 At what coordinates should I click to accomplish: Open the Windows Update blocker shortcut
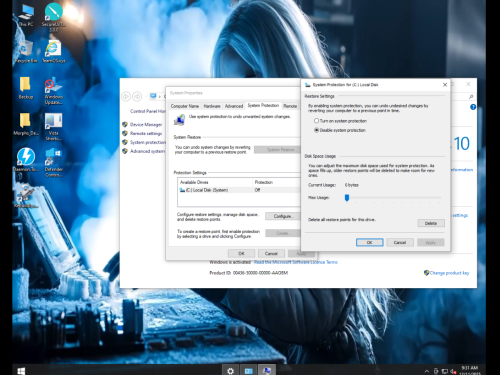click(x=53, y=91)
